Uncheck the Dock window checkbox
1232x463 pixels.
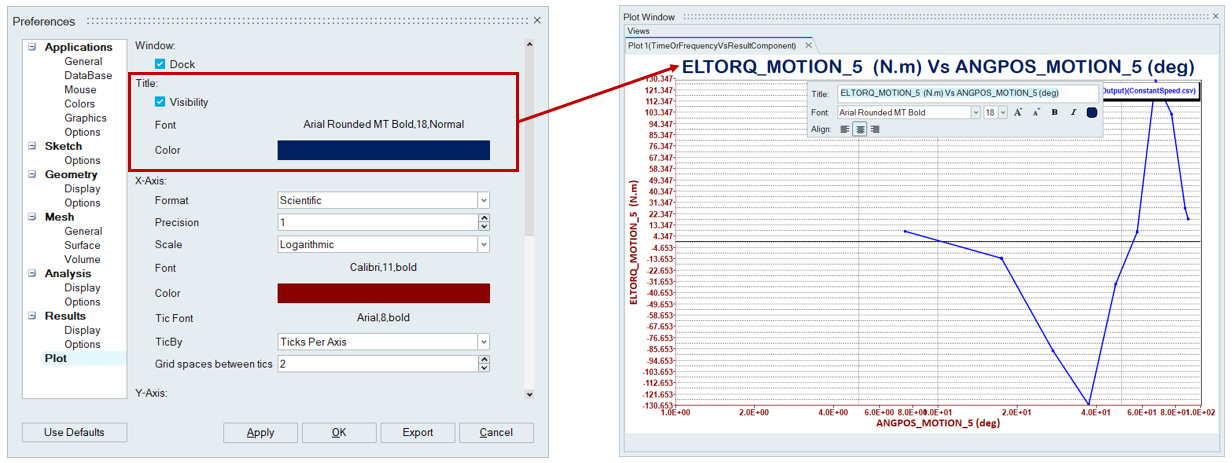[160, 64]
